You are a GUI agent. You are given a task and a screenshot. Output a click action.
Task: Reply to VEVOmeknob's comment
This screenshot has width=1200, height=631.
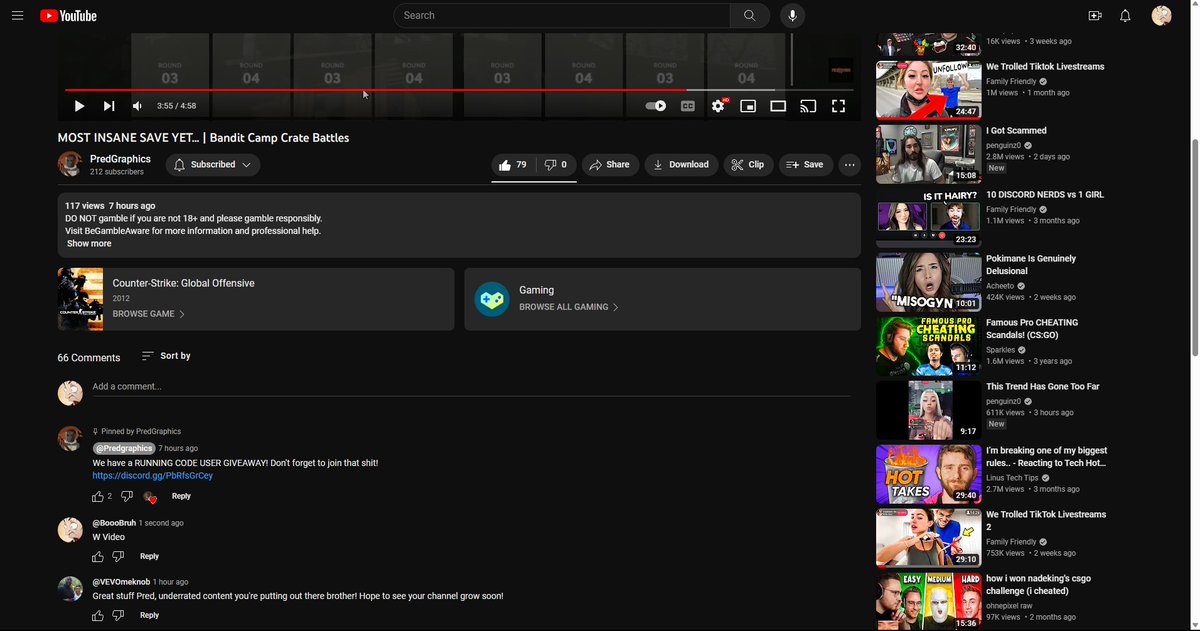pyautogui.click(x=149, y=616)
